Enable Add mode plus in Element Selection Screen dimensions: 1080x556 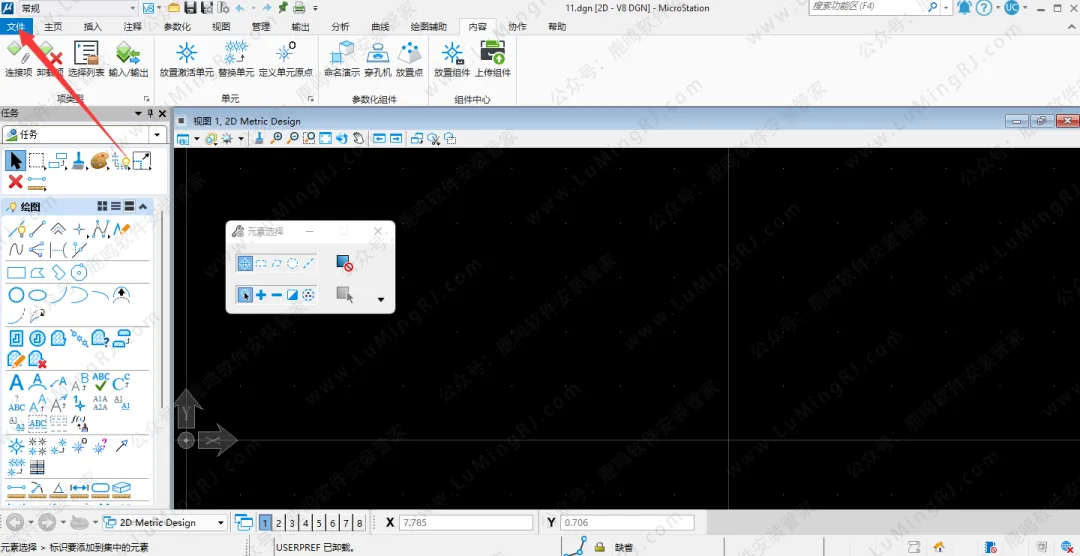click(x=261, y=295)
